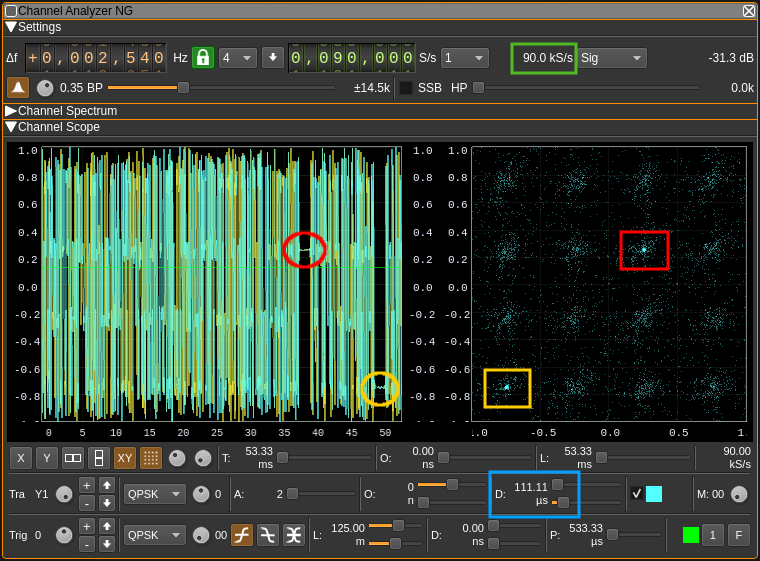
Task: Open the PLL order dropdown showing 4
Action: coord(238,58)
